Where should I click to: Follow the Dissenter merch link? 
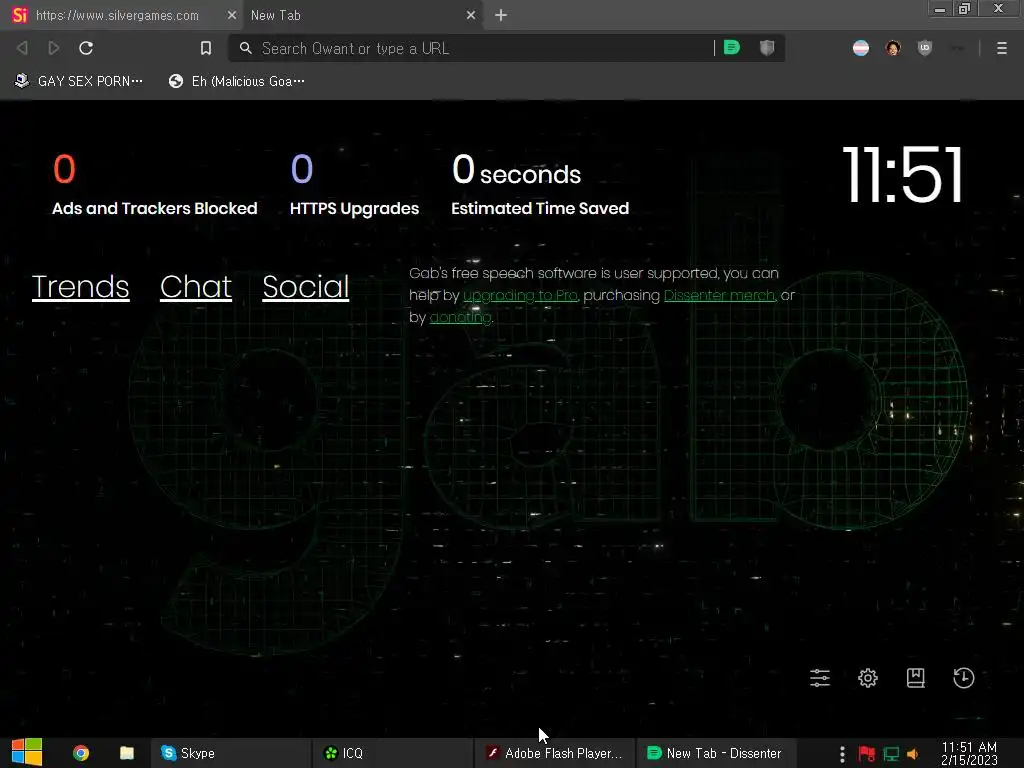coord(720,295)
